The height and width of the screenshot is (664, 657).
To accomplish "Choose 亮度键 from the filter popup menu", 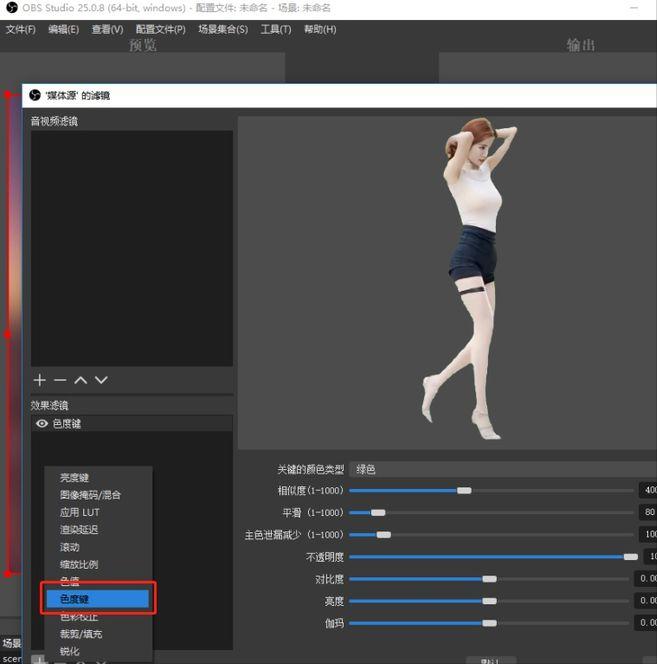I will click(74, 477).
